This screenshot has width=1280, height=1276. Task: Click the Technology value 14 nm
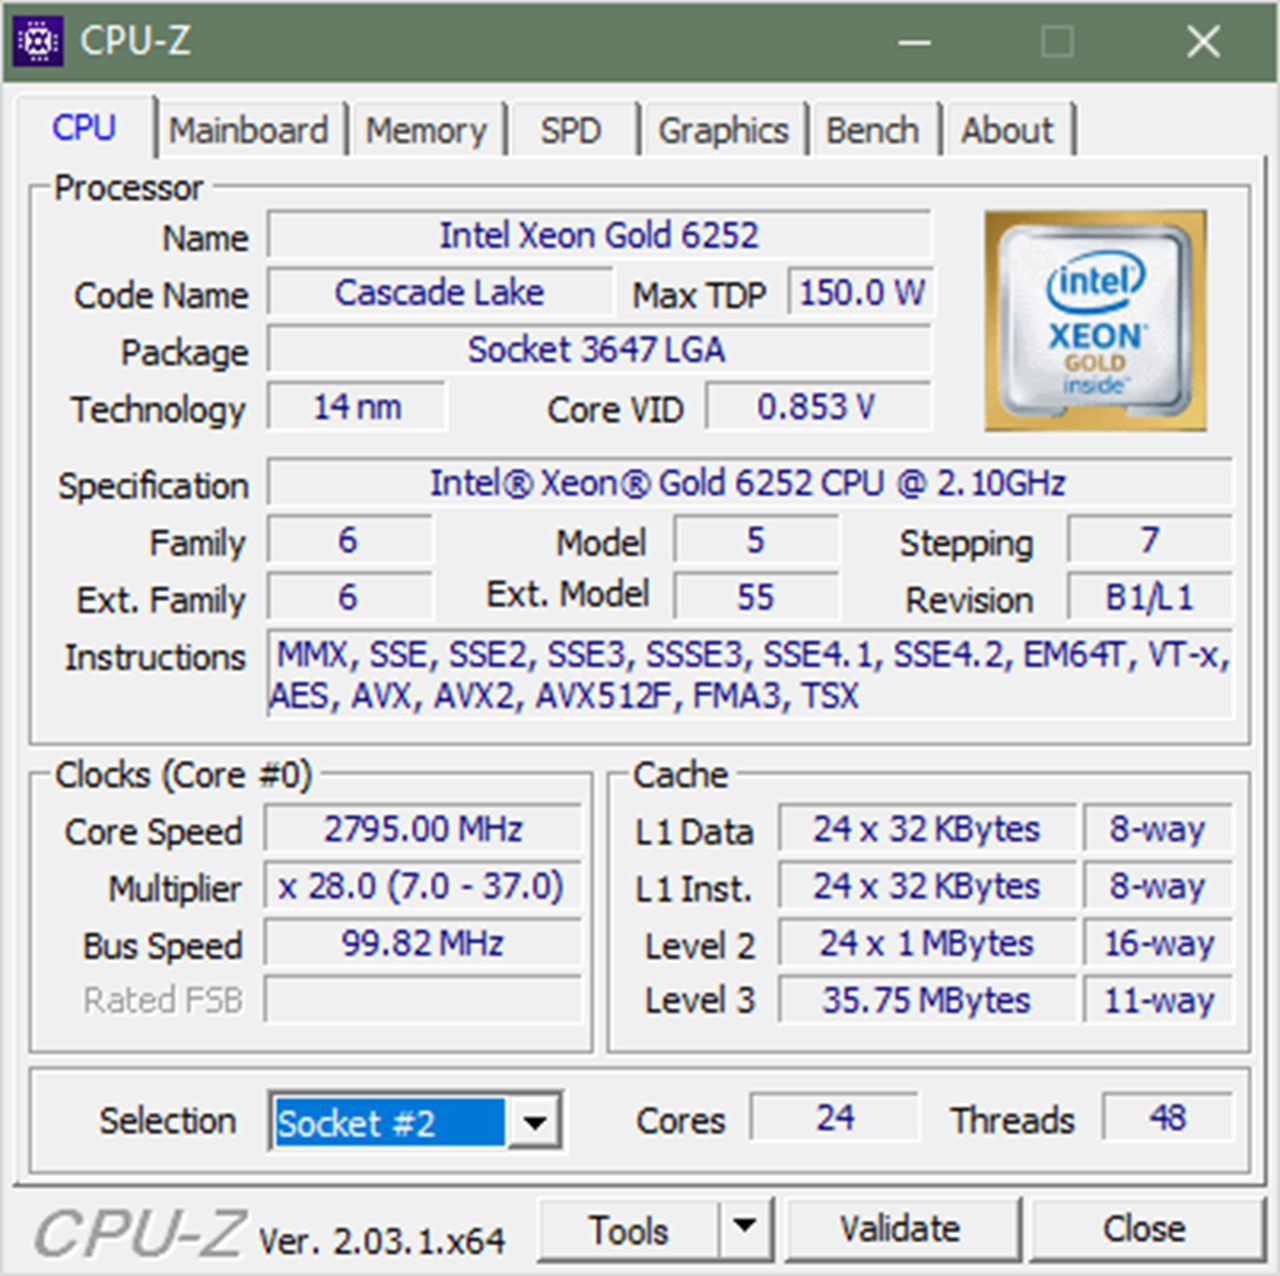coord(357,407)
